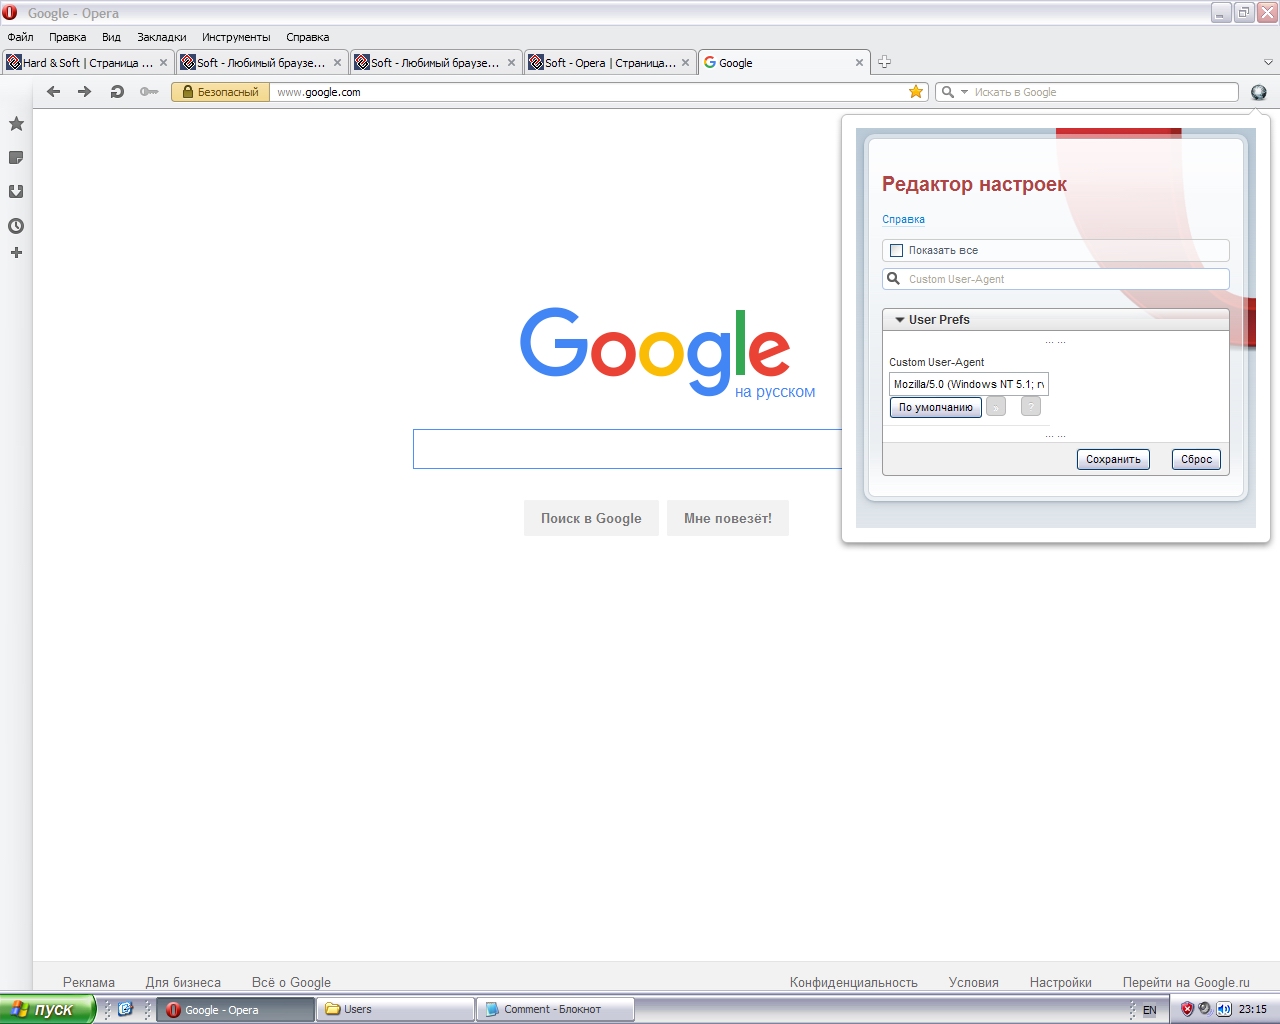Collapse the User Prefs section
This screenshot has width=1280, height=1024.
tap(900, 320)
